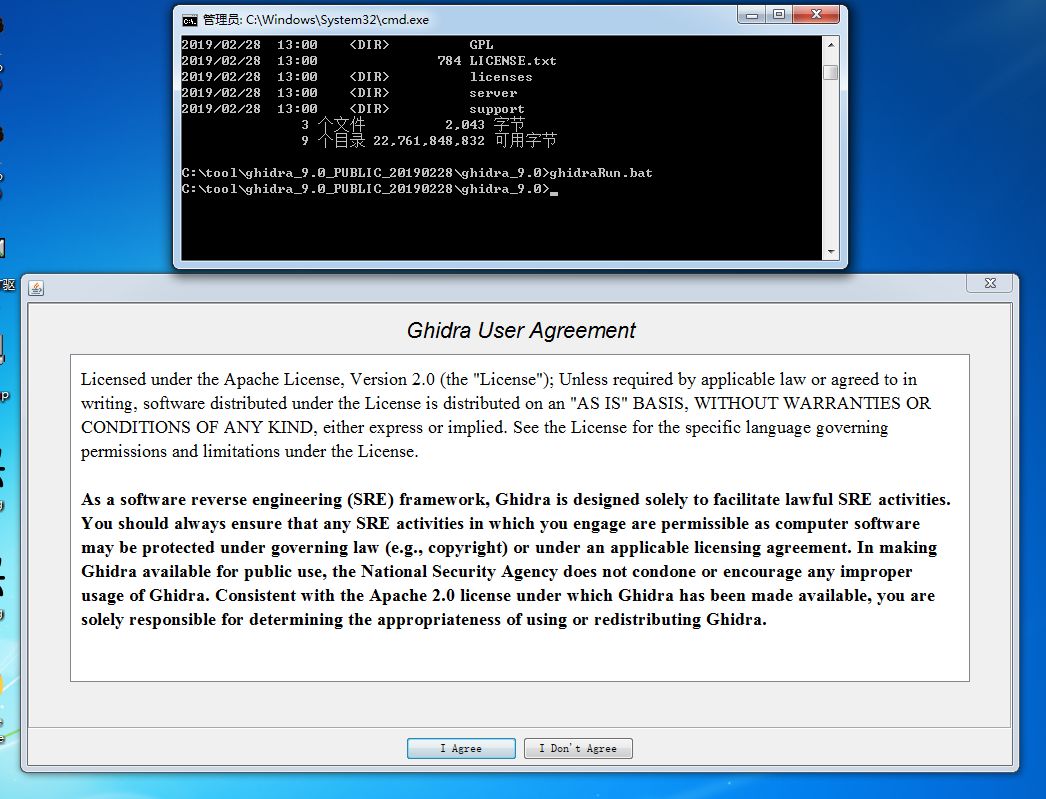The height and width of the screenshot is (799, 1046).
Task: Decline with the I Don't Agree button
Action: [x=578, y=748]
